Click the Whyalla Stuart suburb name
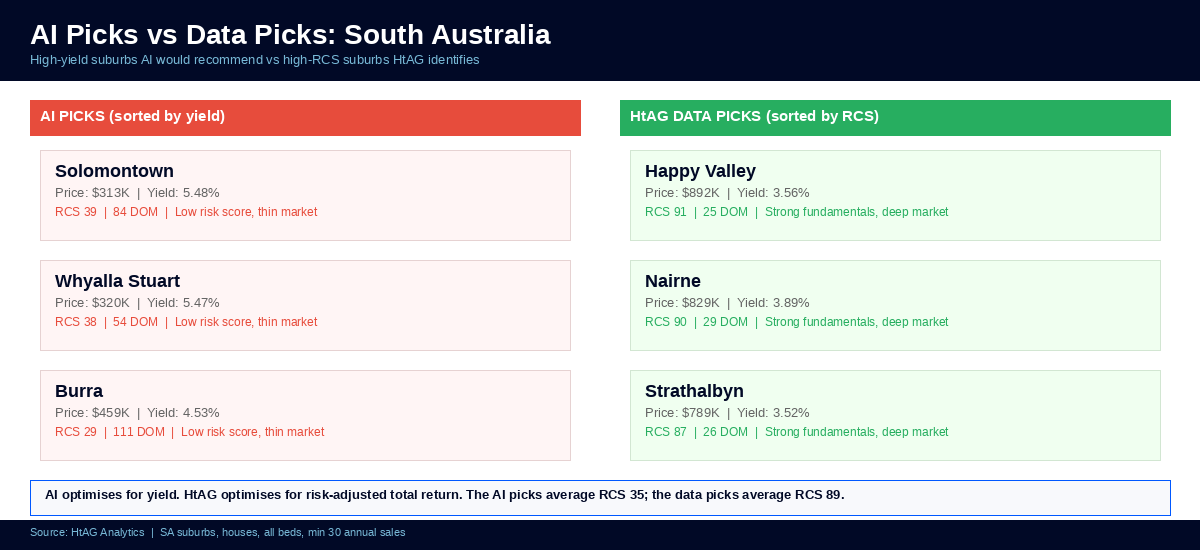Screen dimensions: 1200x550 tap(117, 281)
